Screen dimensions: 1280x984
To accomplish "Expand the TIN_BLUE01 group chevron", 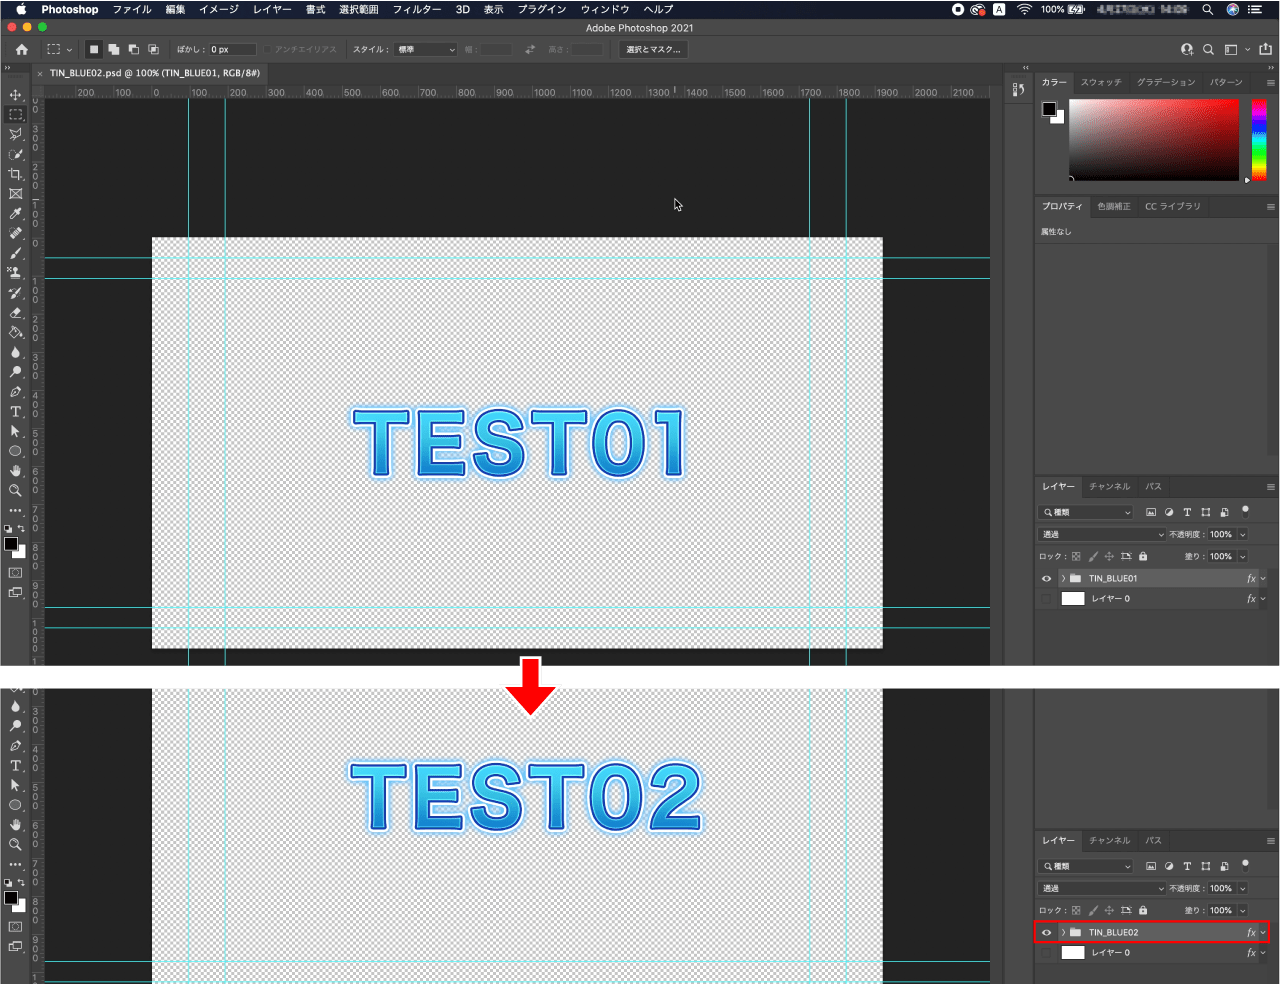I will point(1063,579).
